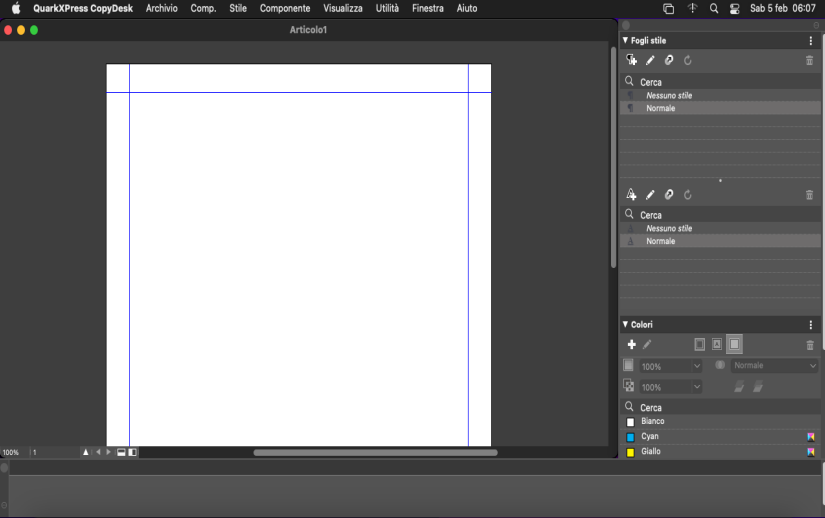Open Fogli stile panel options menu
Image resolution: width=825 pixels, height=518 pixels.
coord(811,40)
